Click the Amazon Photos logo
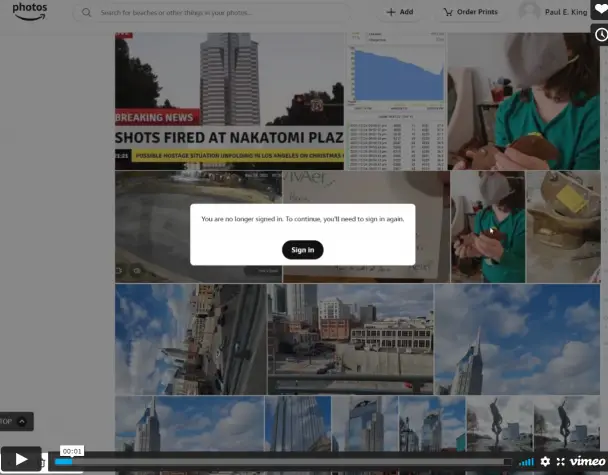 pyautogui.click(x=30, y=11)
